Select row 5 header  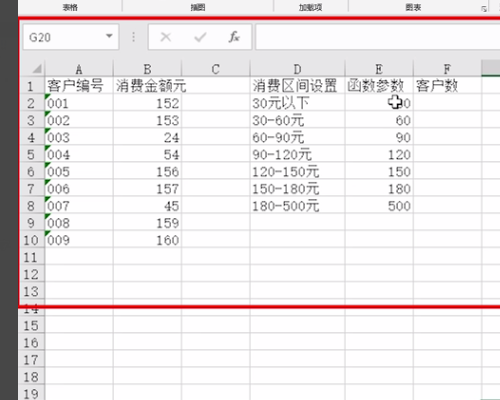point(31,154)
